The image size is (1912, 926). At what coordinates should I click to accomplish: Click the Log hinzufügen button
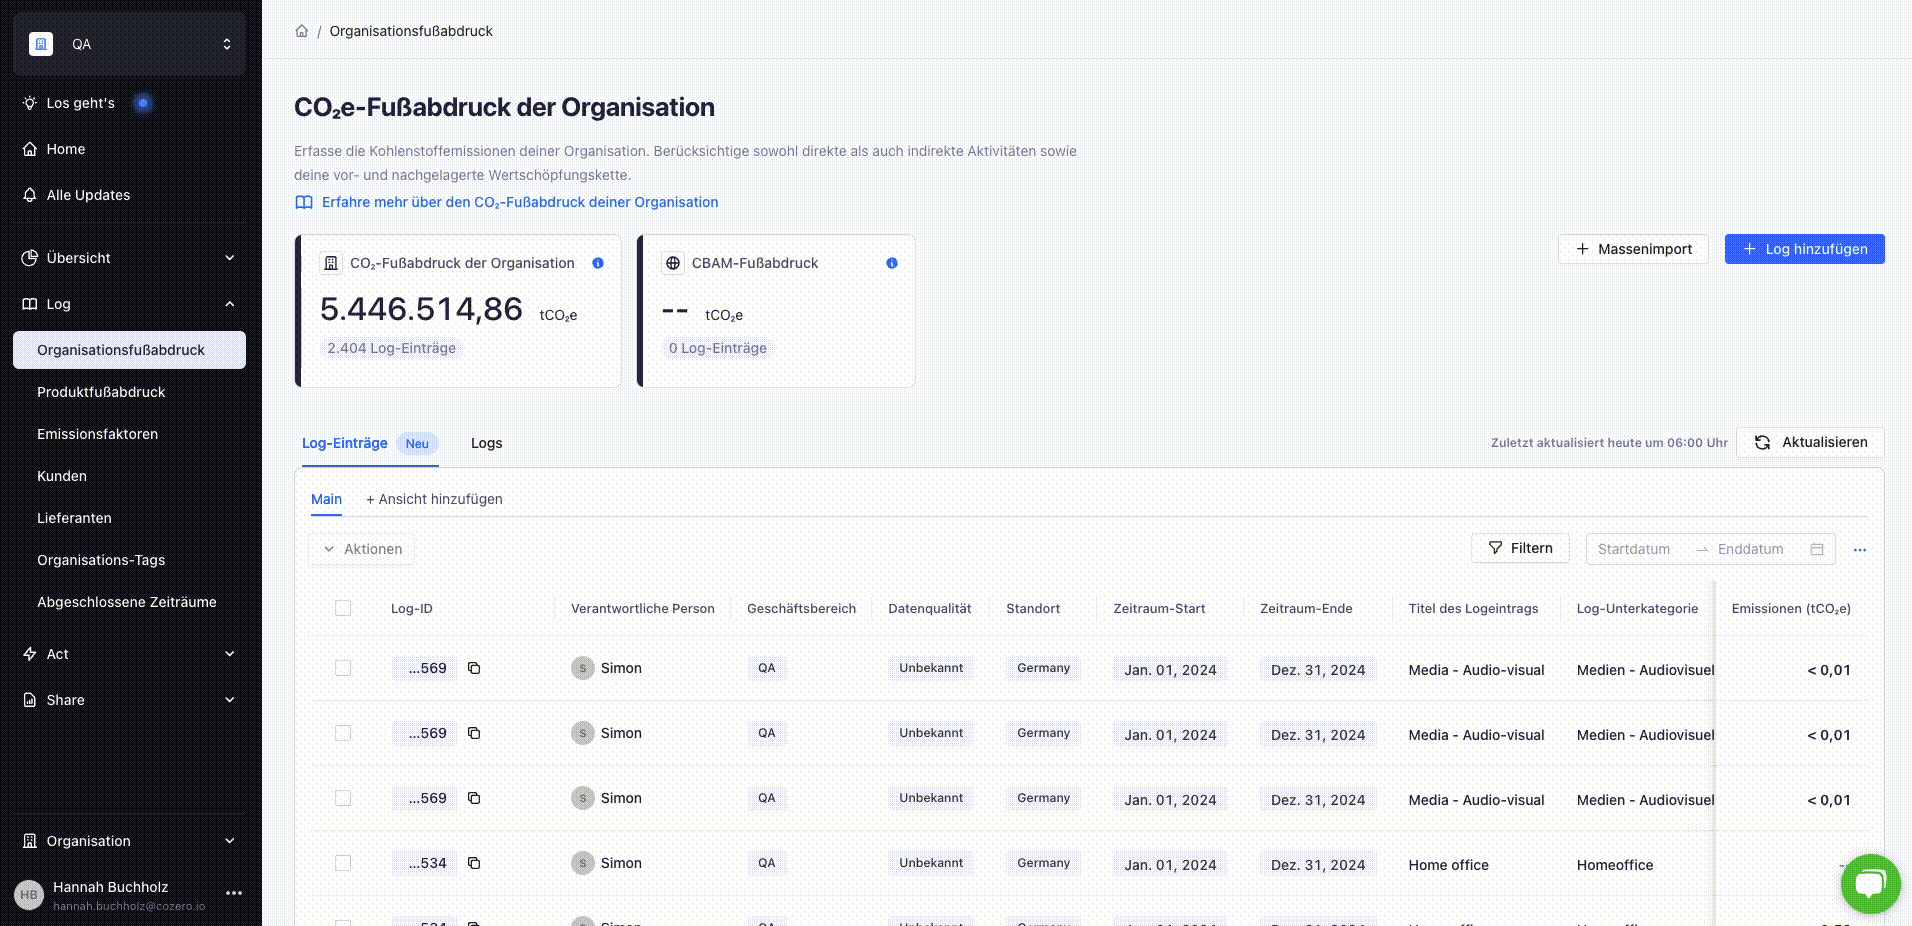click(x=1804, y=249)
